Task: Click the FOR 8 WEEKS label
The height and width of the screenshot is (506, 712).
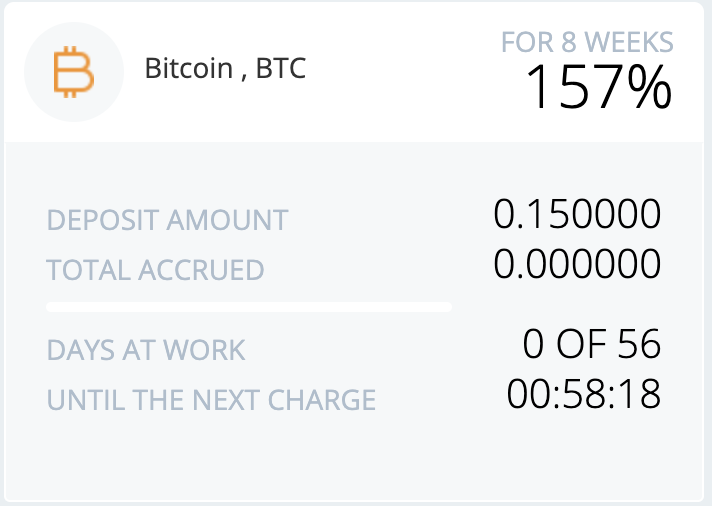Action: point(587,42)
